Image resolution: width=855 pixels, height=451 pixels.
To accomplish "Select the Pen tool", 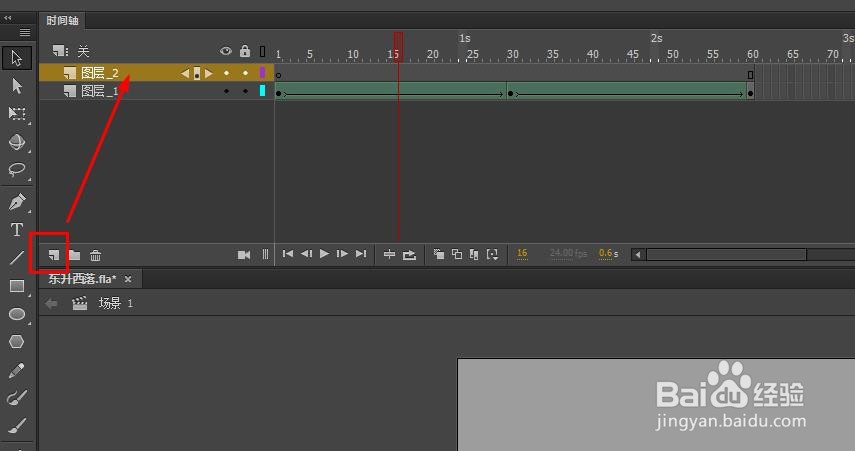I will 17,202.
